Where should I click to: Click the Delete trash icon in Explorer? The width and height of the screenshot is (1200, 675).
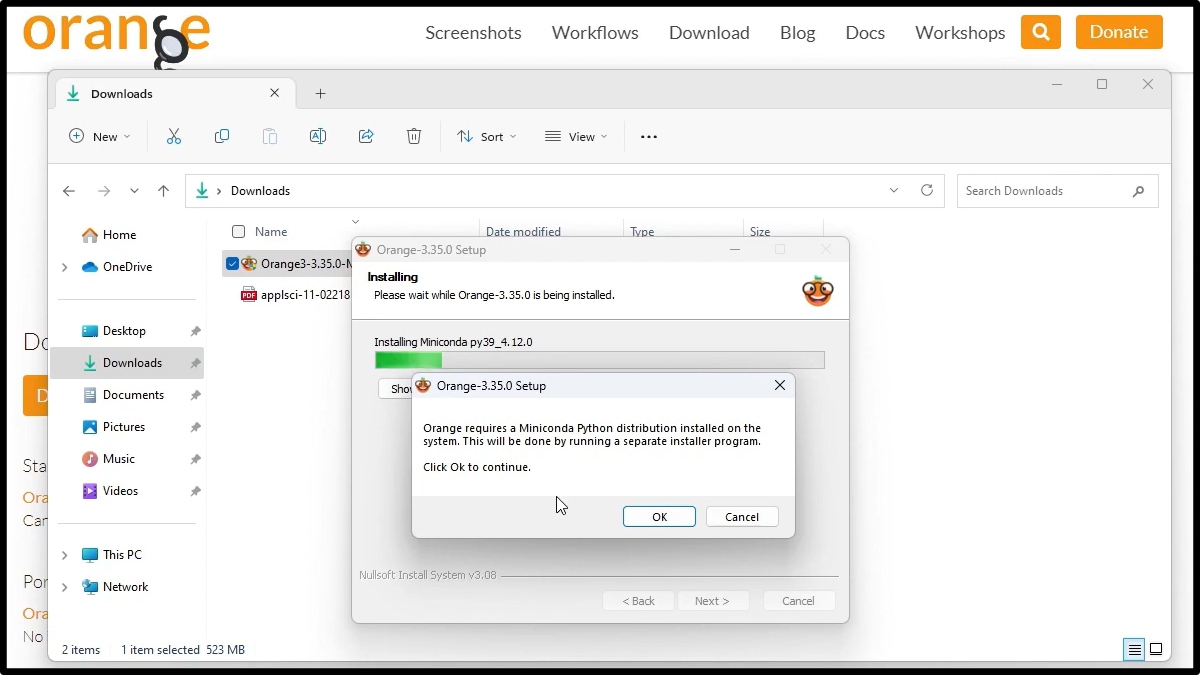414,137
